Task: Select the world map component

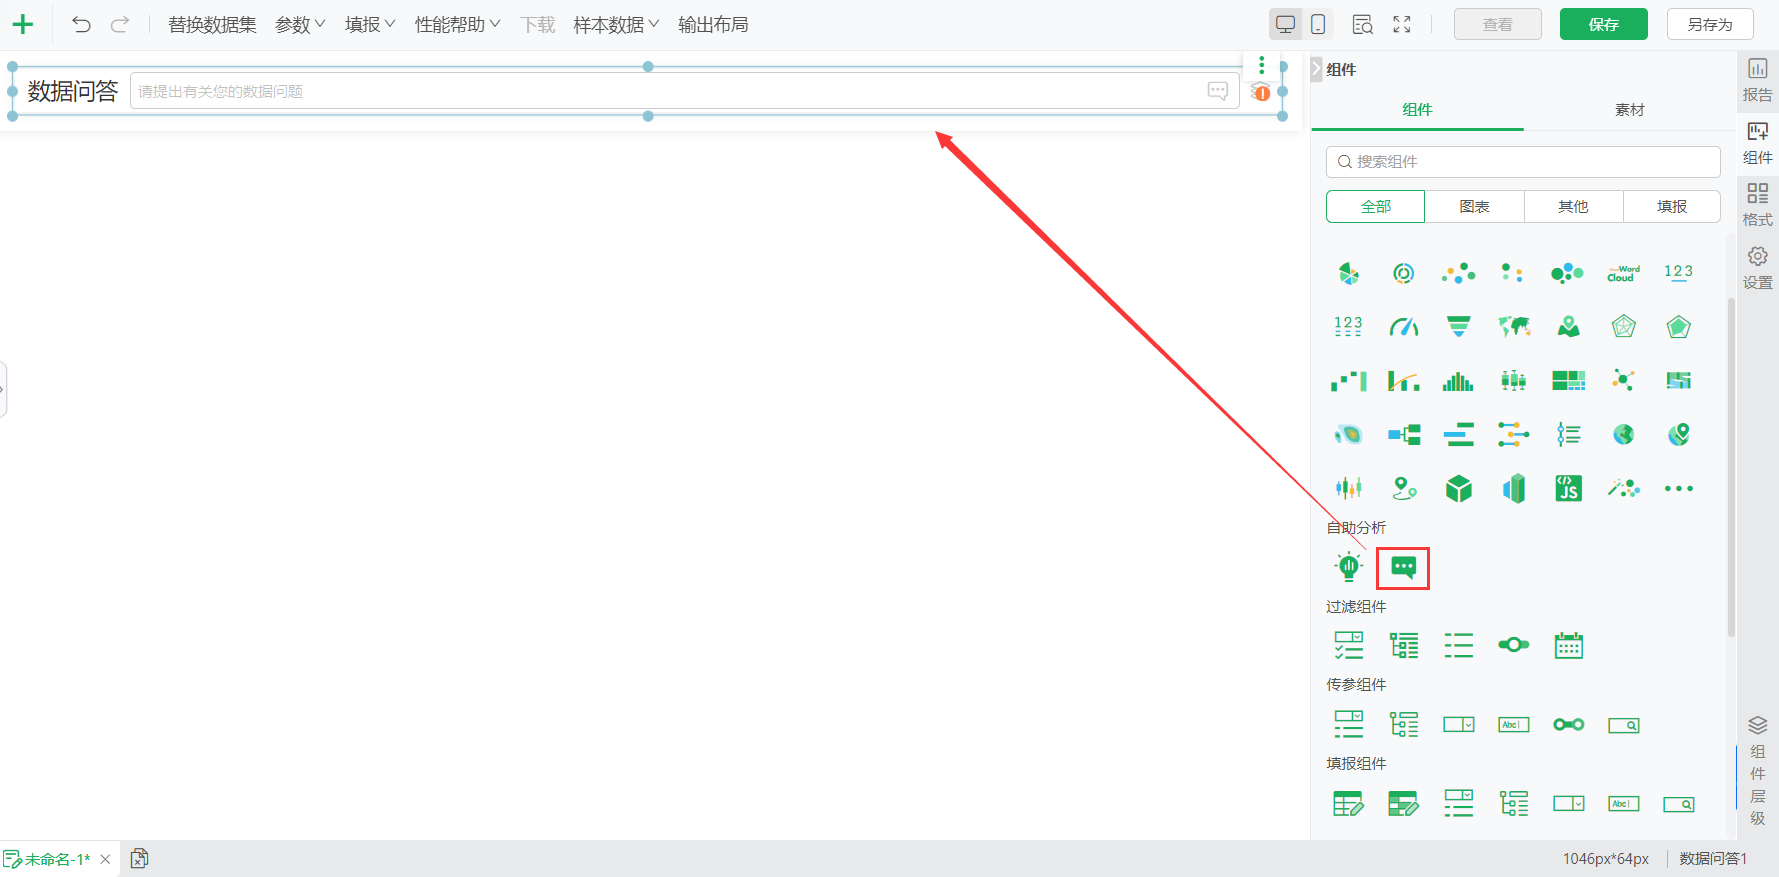Action: [x=1514, y=327]
